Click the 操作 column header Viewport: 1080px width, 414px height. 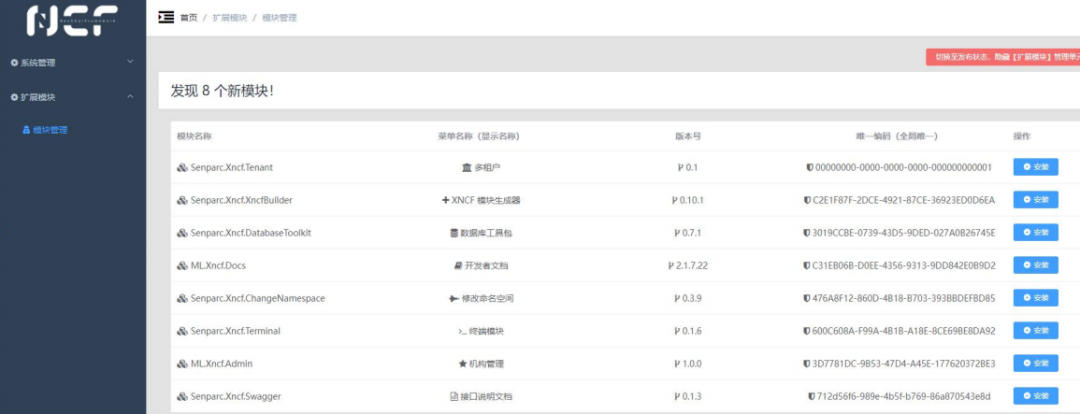pyautogui.click(x=1021, y=136)
